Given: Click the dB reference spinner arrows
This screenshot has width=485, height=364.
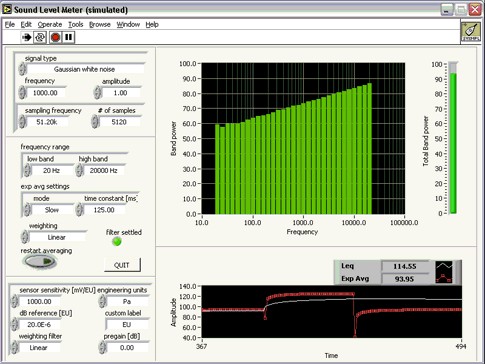Looking at the screenshot, I should pos(14,324).
